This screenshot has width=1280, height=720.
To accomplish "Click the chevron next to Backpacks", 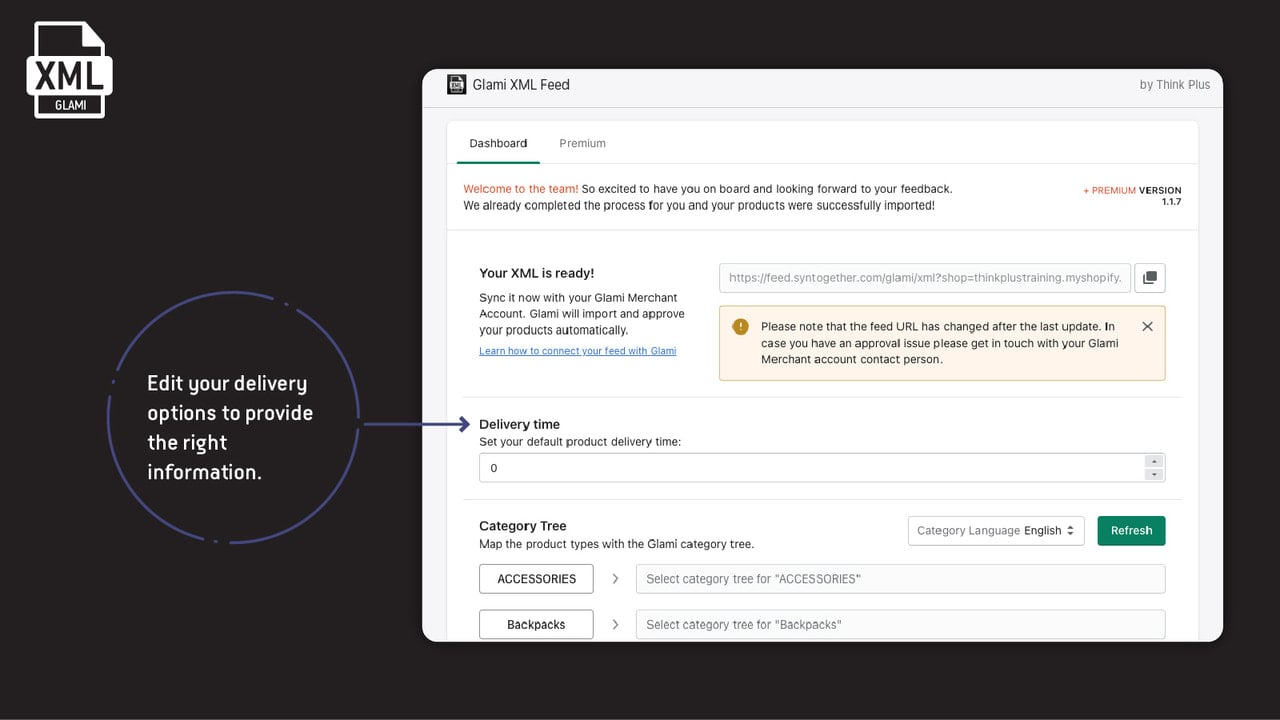I will (615, 625).
